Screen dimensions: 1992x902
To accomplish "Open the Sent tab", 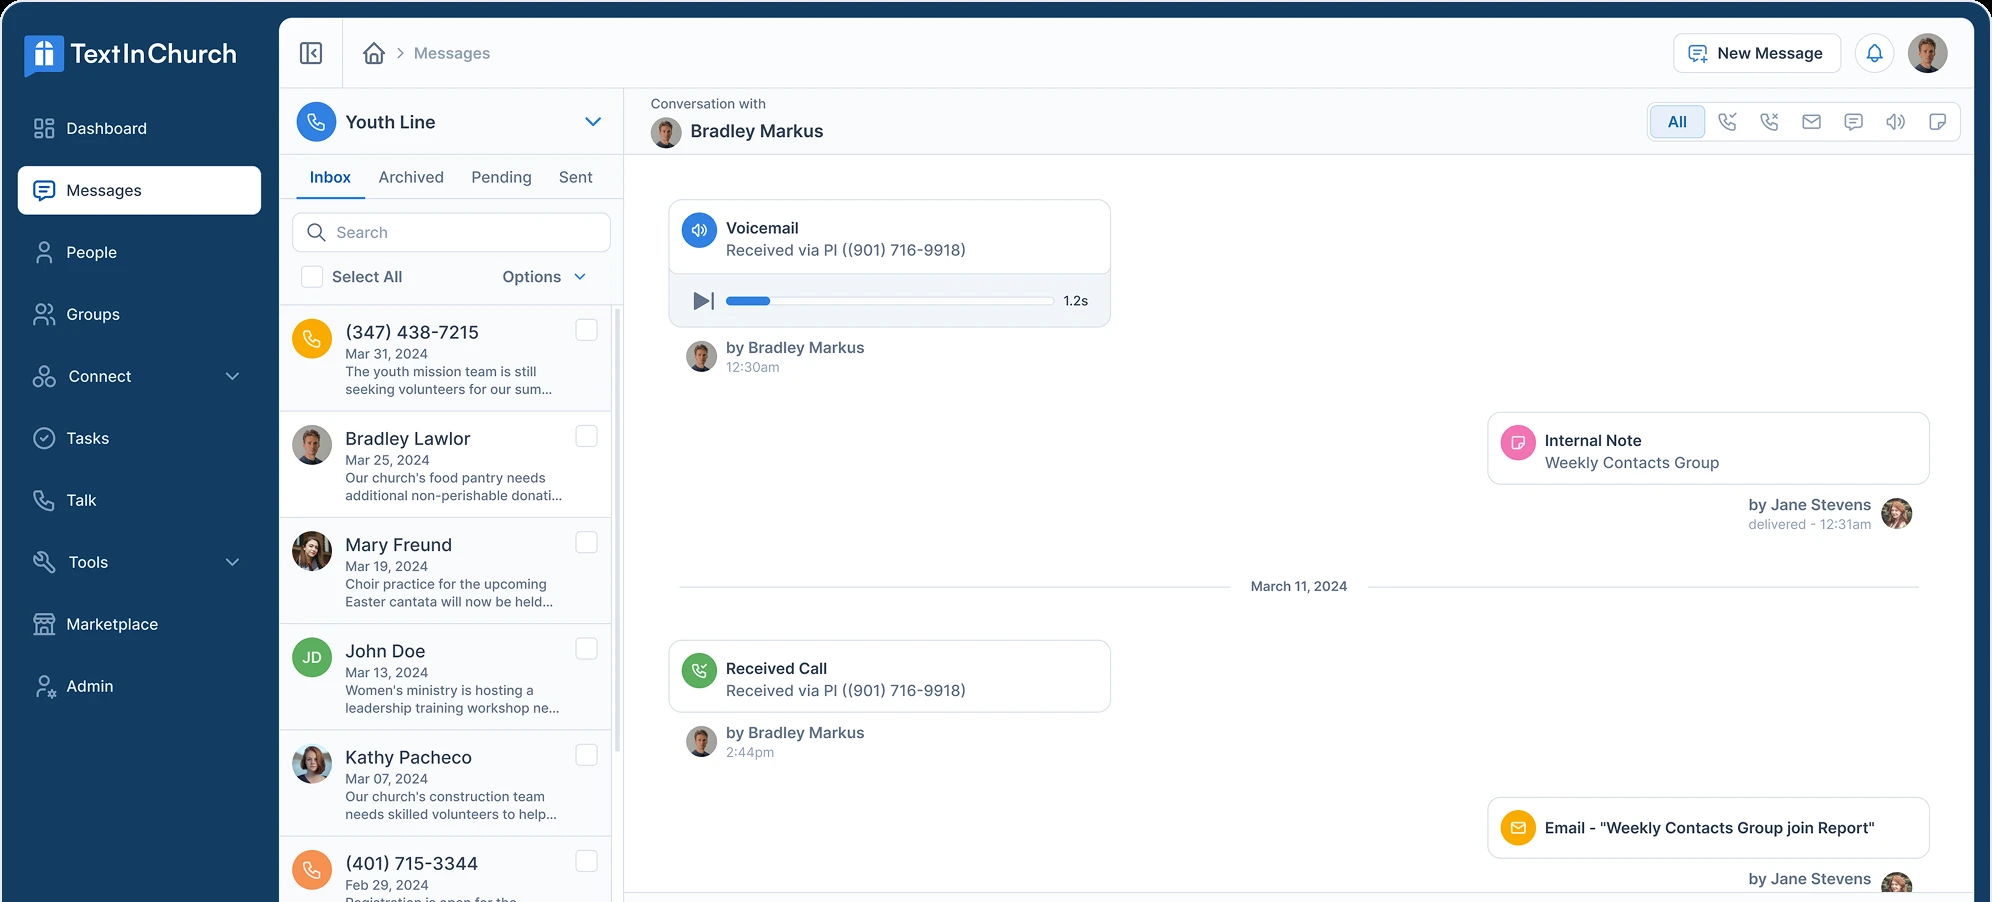I will (575, 177).
